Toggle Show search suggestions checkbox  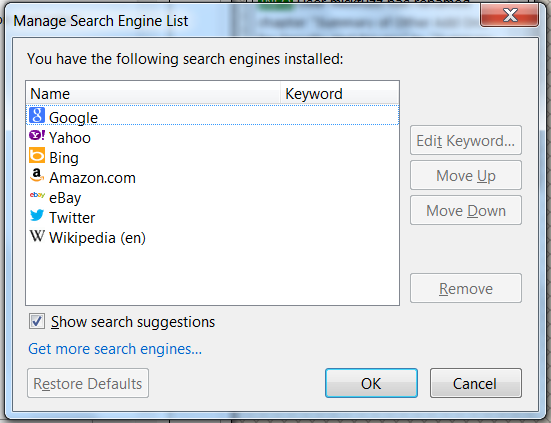37,321
